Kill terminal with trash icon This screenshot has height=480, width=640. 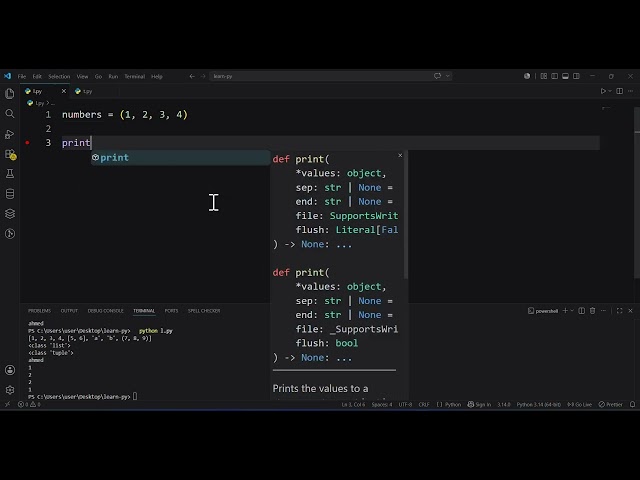pos(592,311)
